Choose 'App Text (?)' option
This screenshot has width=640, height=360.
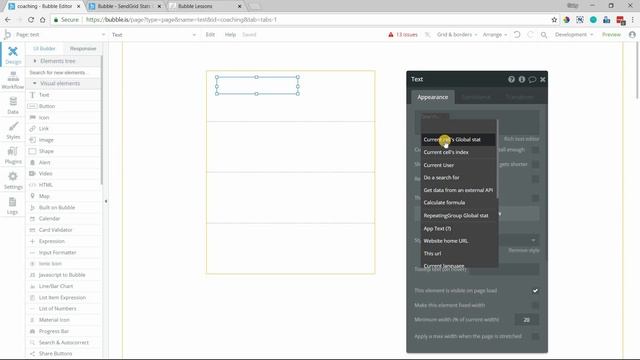click(459, 229)
